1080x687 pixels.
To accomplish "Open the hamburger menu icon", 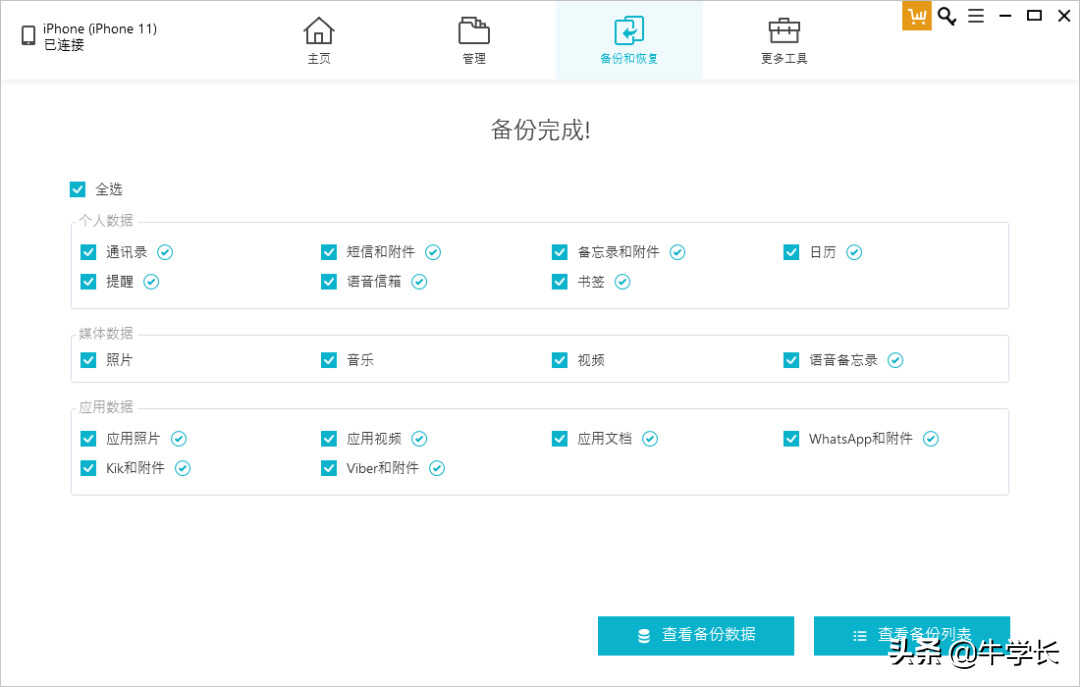I will [976, 16].
